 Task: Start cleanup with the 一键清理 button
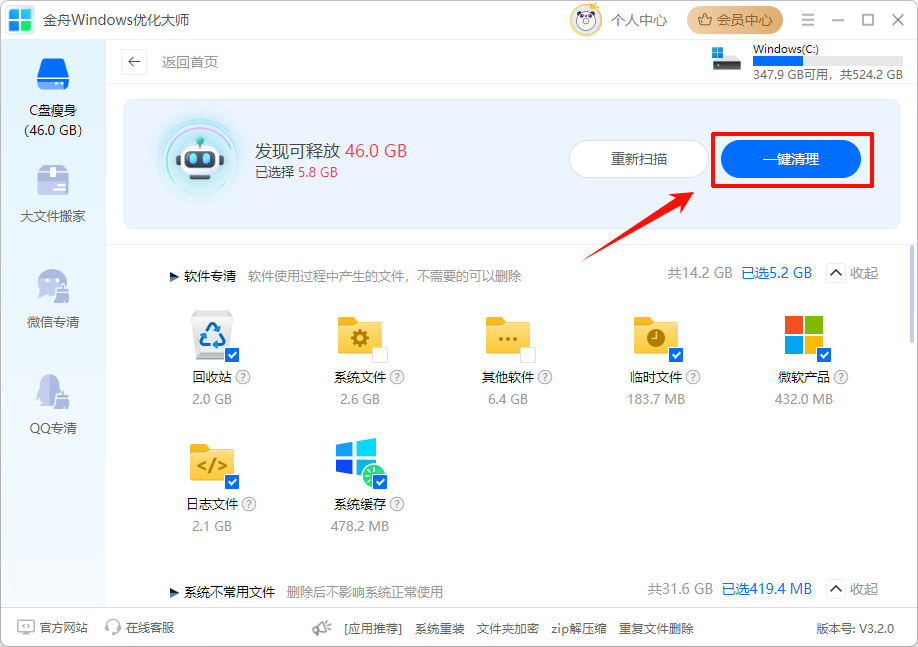tap(792, 159)
